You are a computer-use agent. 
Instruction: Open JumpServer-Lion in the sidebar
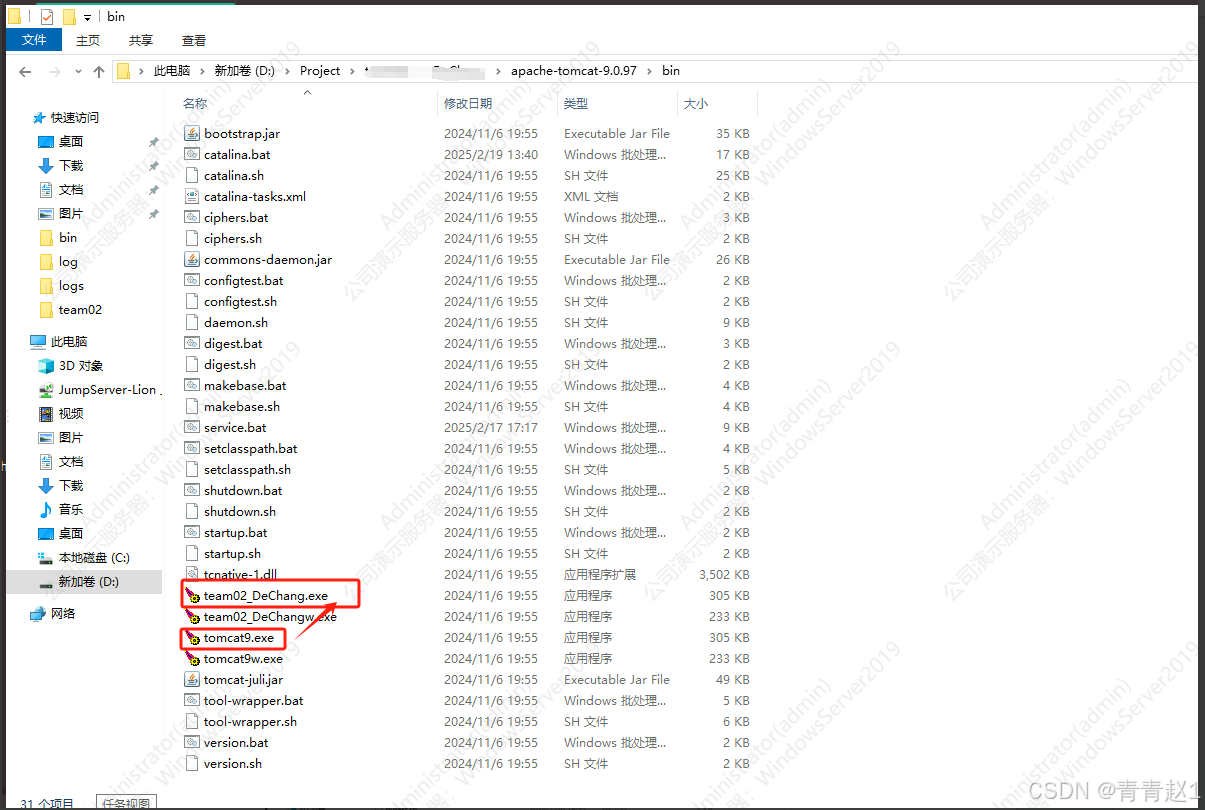click(107, 389)
